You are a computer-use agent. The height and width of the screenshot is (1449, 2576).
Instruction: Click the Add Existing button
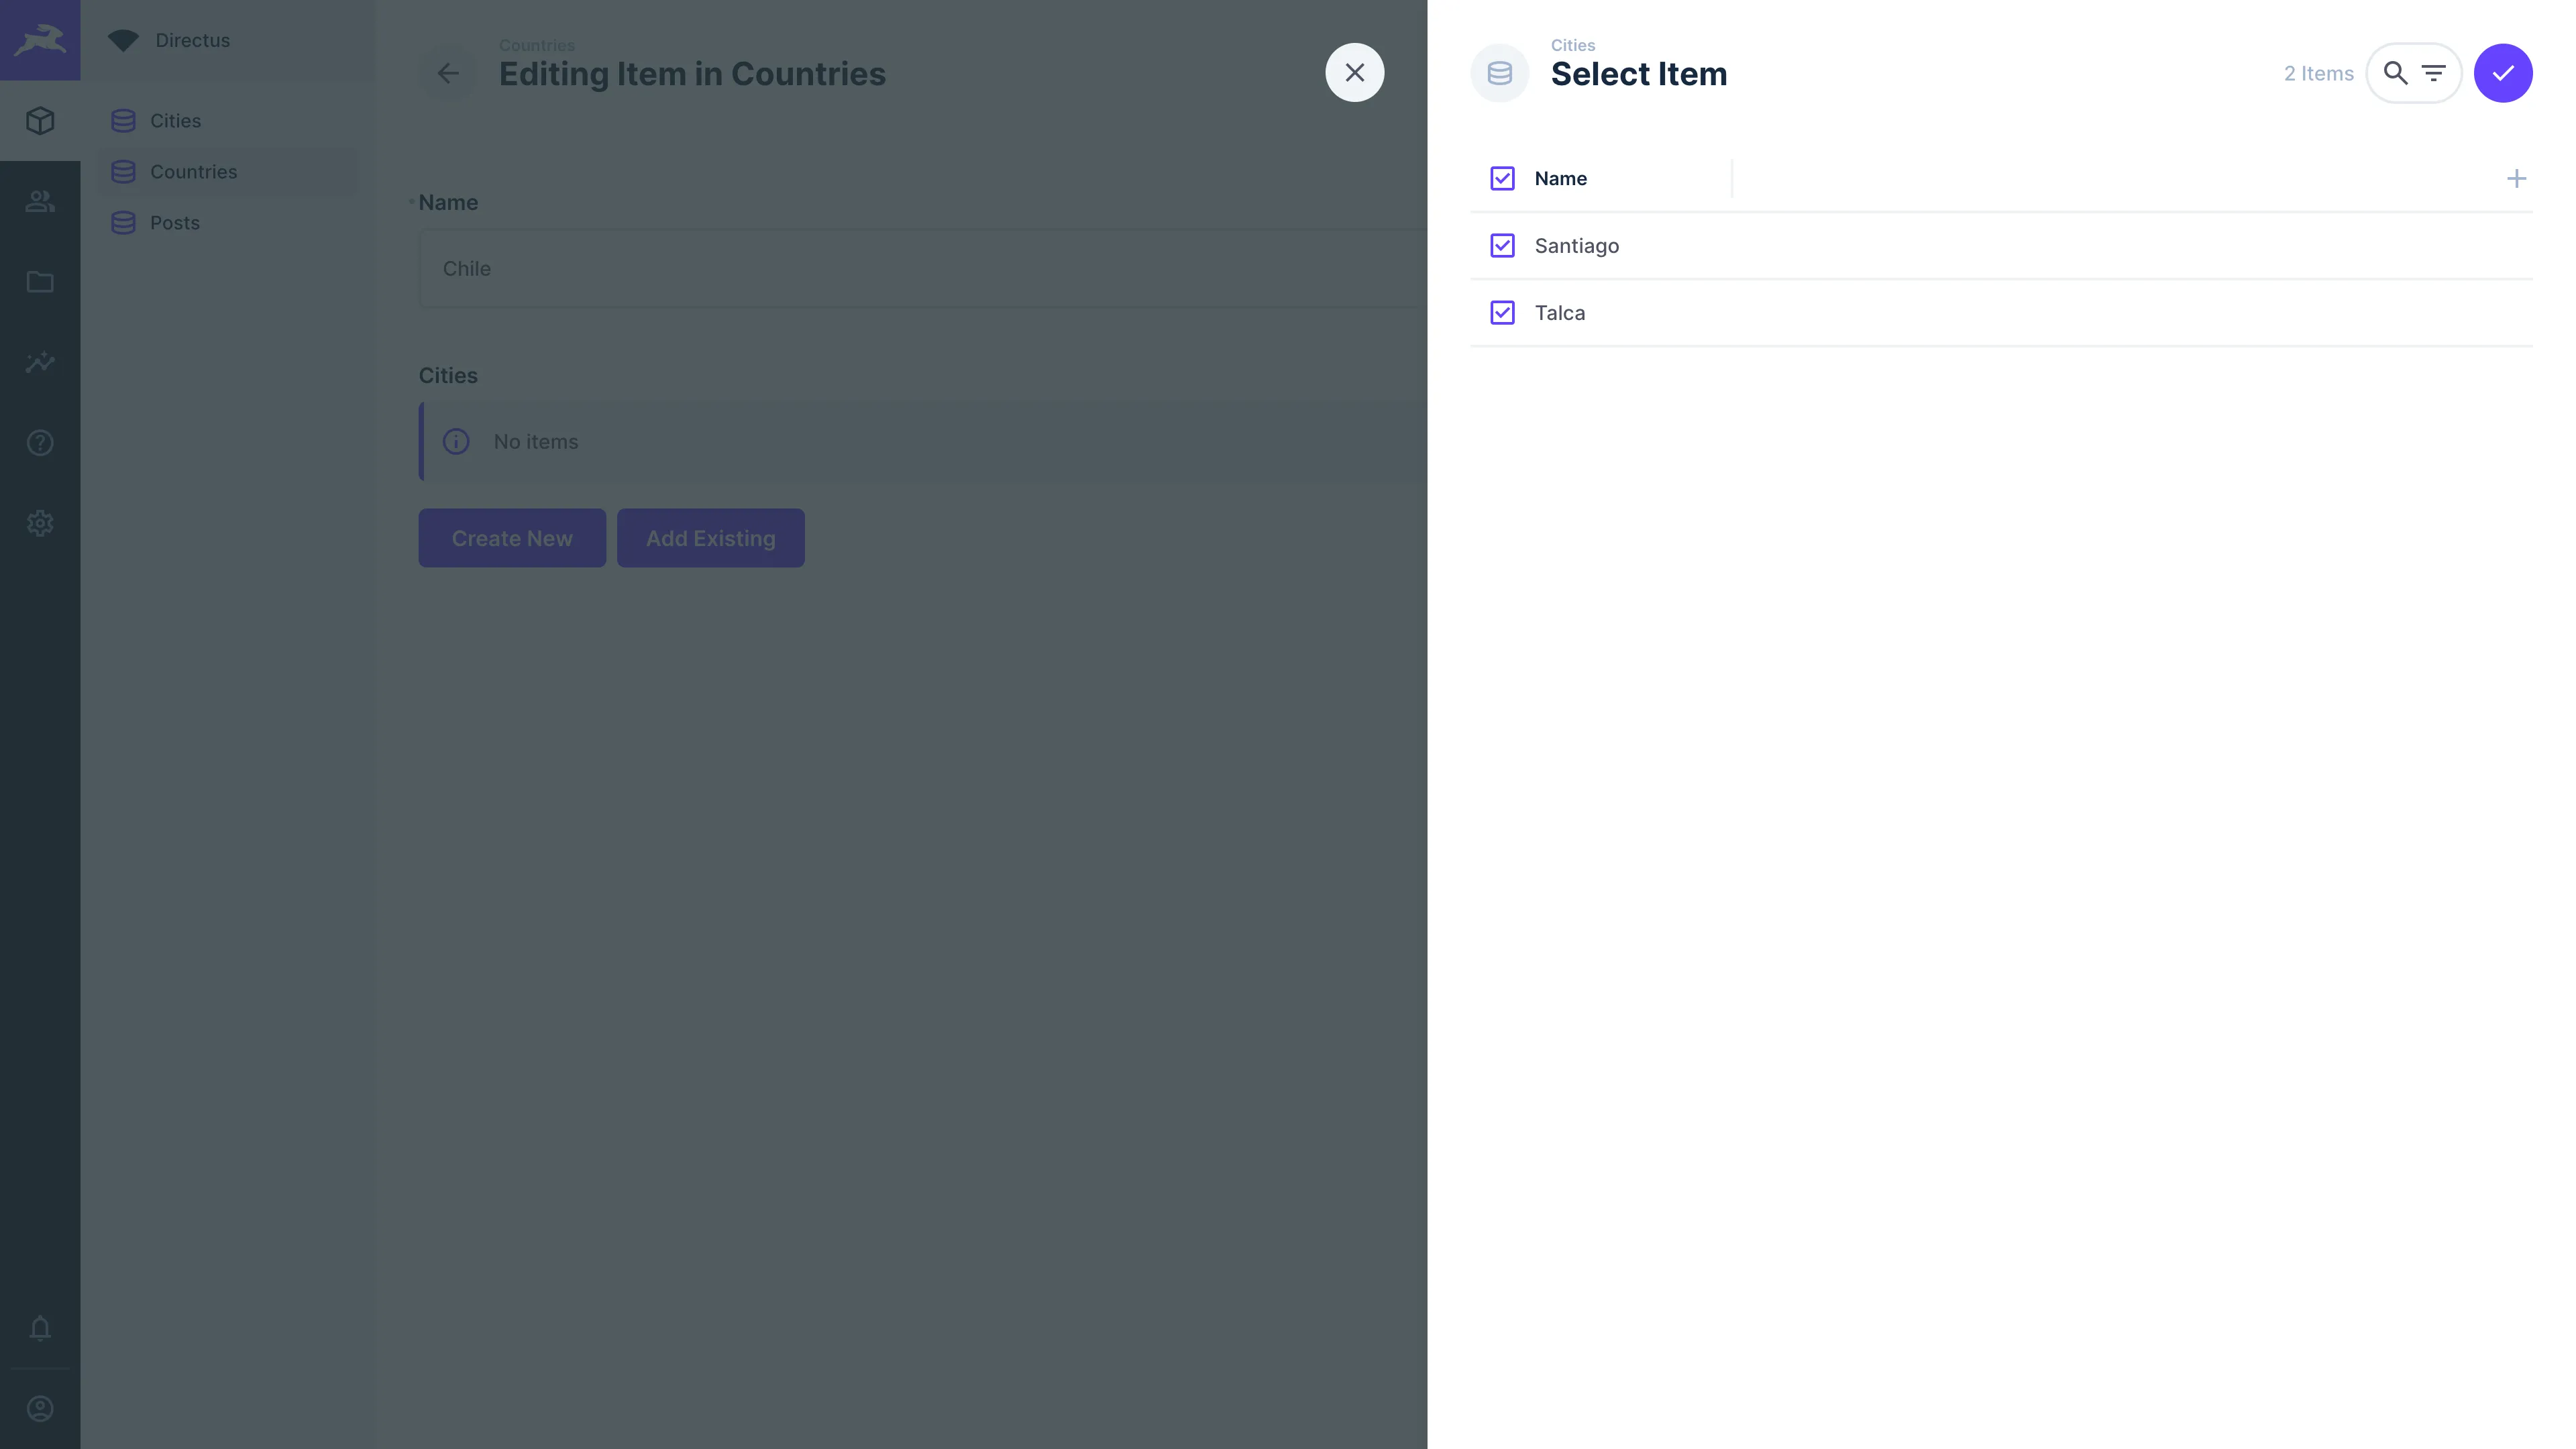pos(710,538)
